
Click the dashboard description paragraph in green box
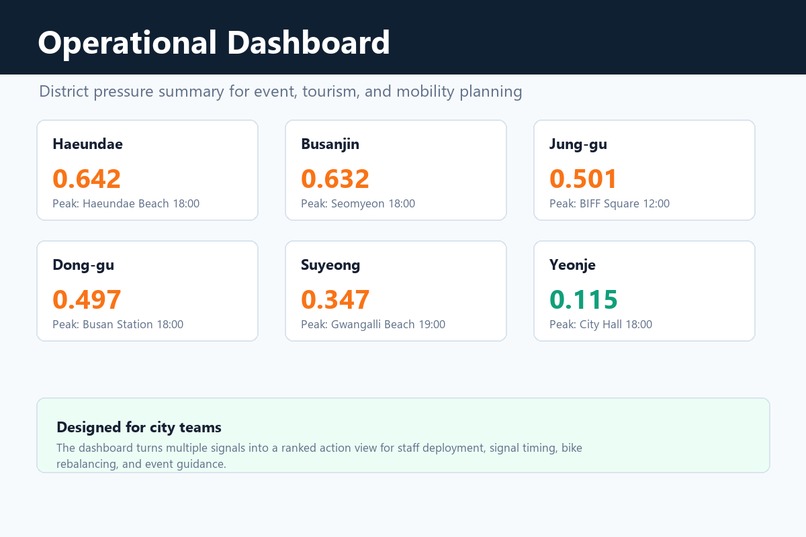[x=319, y=456]
